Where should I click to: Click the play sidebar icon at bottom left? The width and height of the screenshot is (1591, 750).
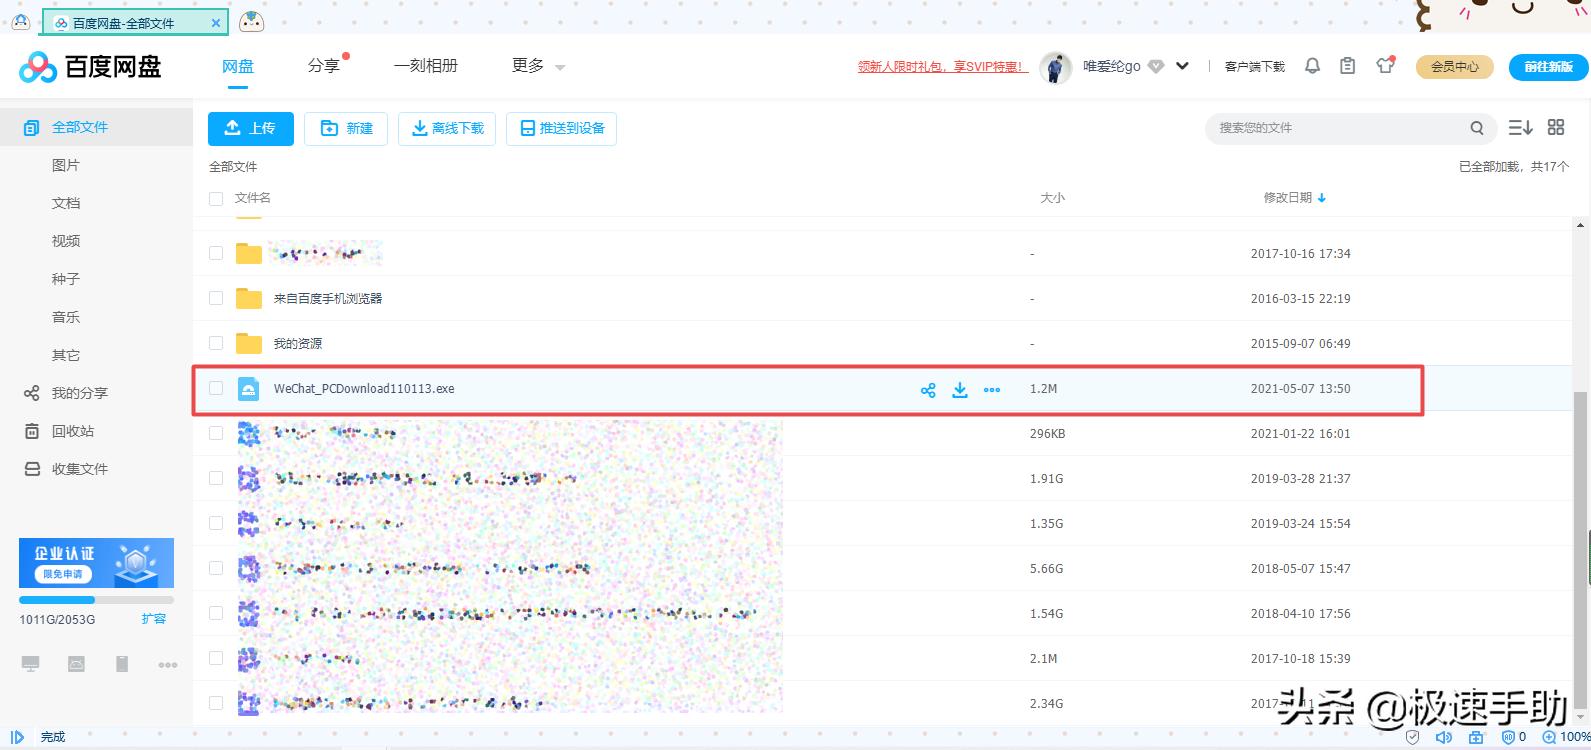17,738
